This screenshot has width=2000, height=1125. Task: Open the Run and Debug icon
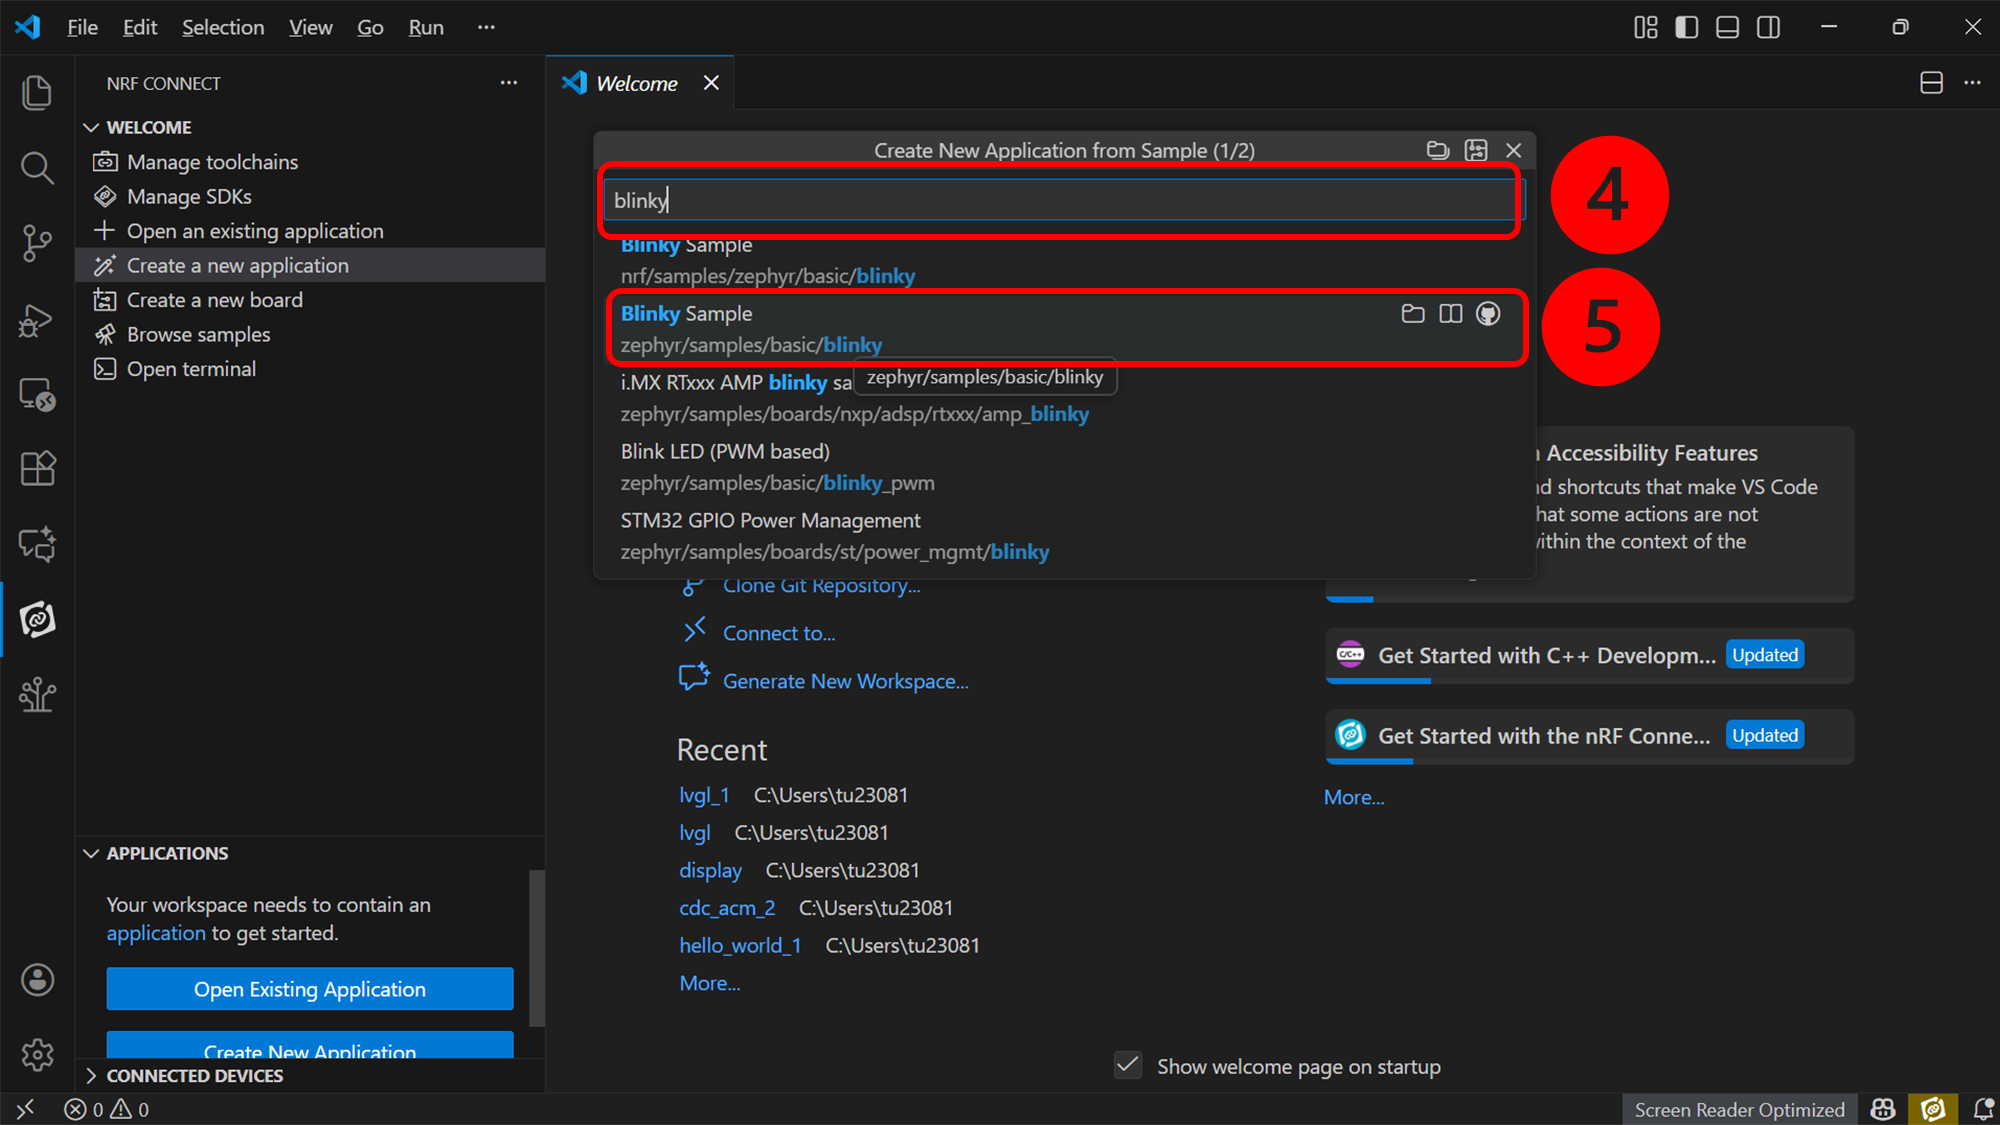point(37,321)
